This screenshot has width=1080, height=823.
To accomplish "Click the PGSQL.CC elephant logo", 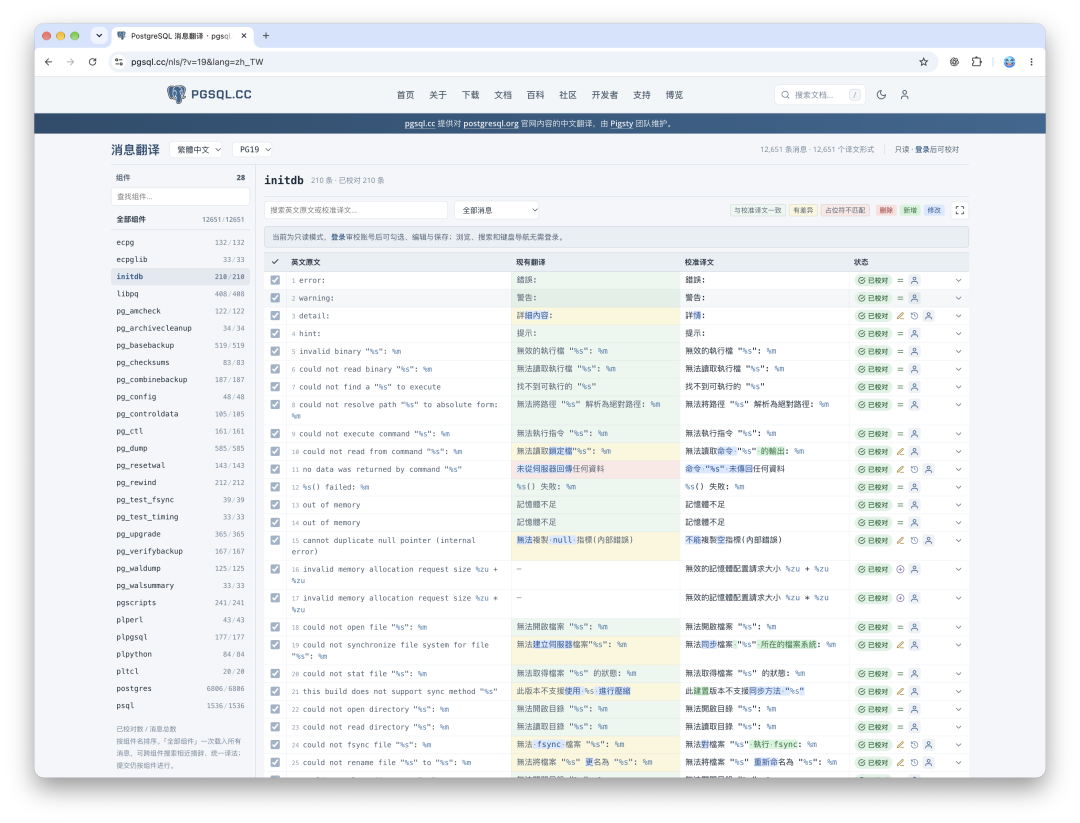I will (209, 94).
